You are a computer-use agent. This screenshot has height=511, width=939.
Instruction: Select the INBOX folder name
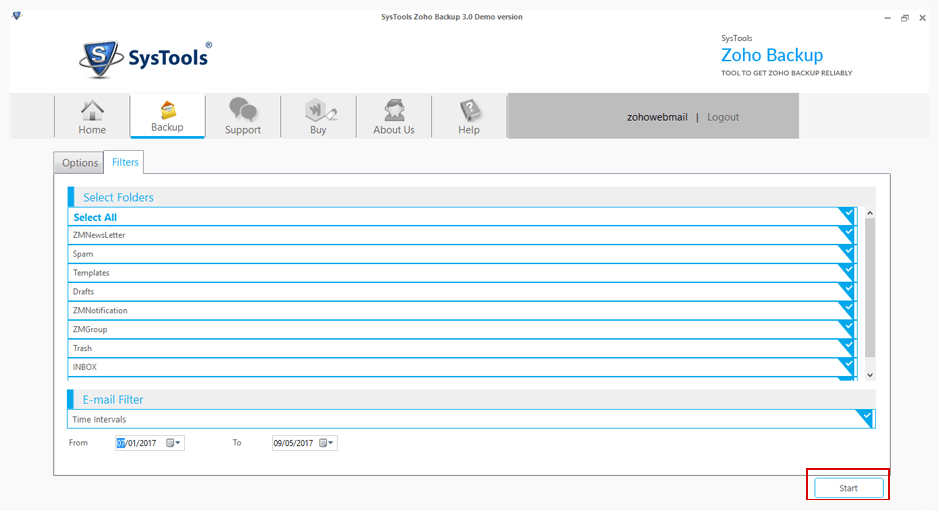(84, 367)
